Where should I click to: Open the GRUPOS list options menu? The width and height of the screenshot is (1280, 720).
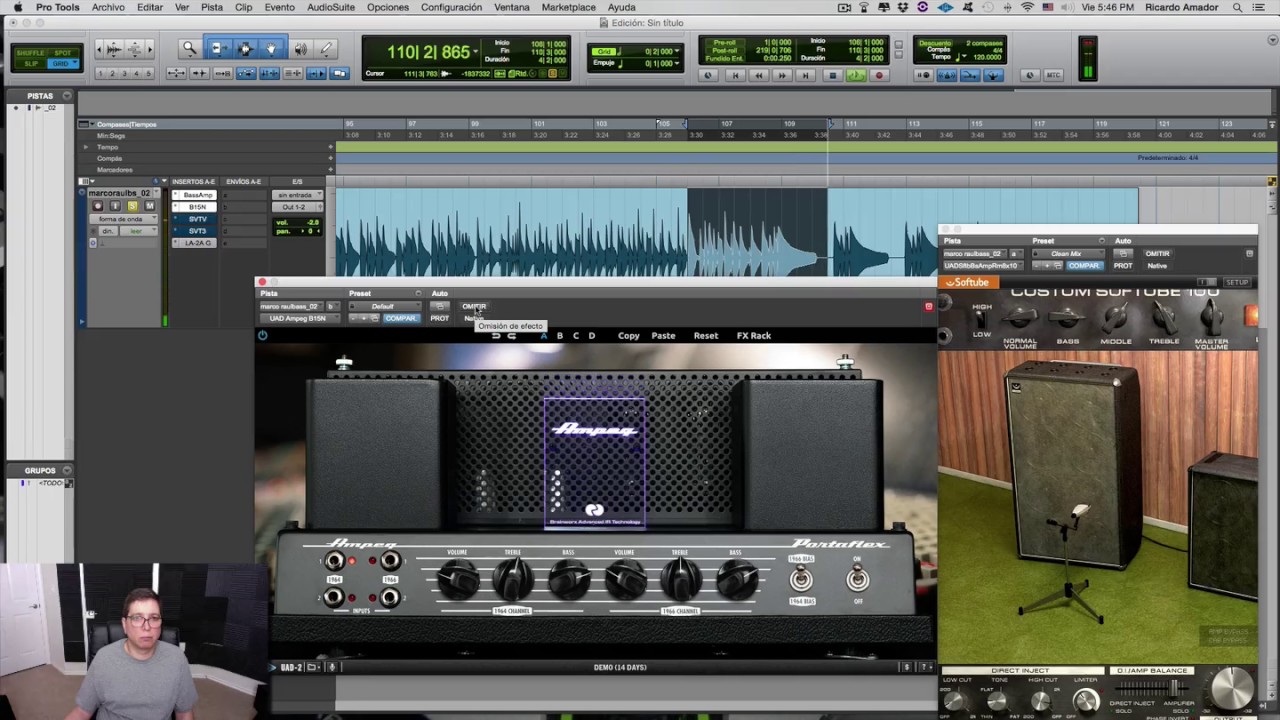coord(67,470)
